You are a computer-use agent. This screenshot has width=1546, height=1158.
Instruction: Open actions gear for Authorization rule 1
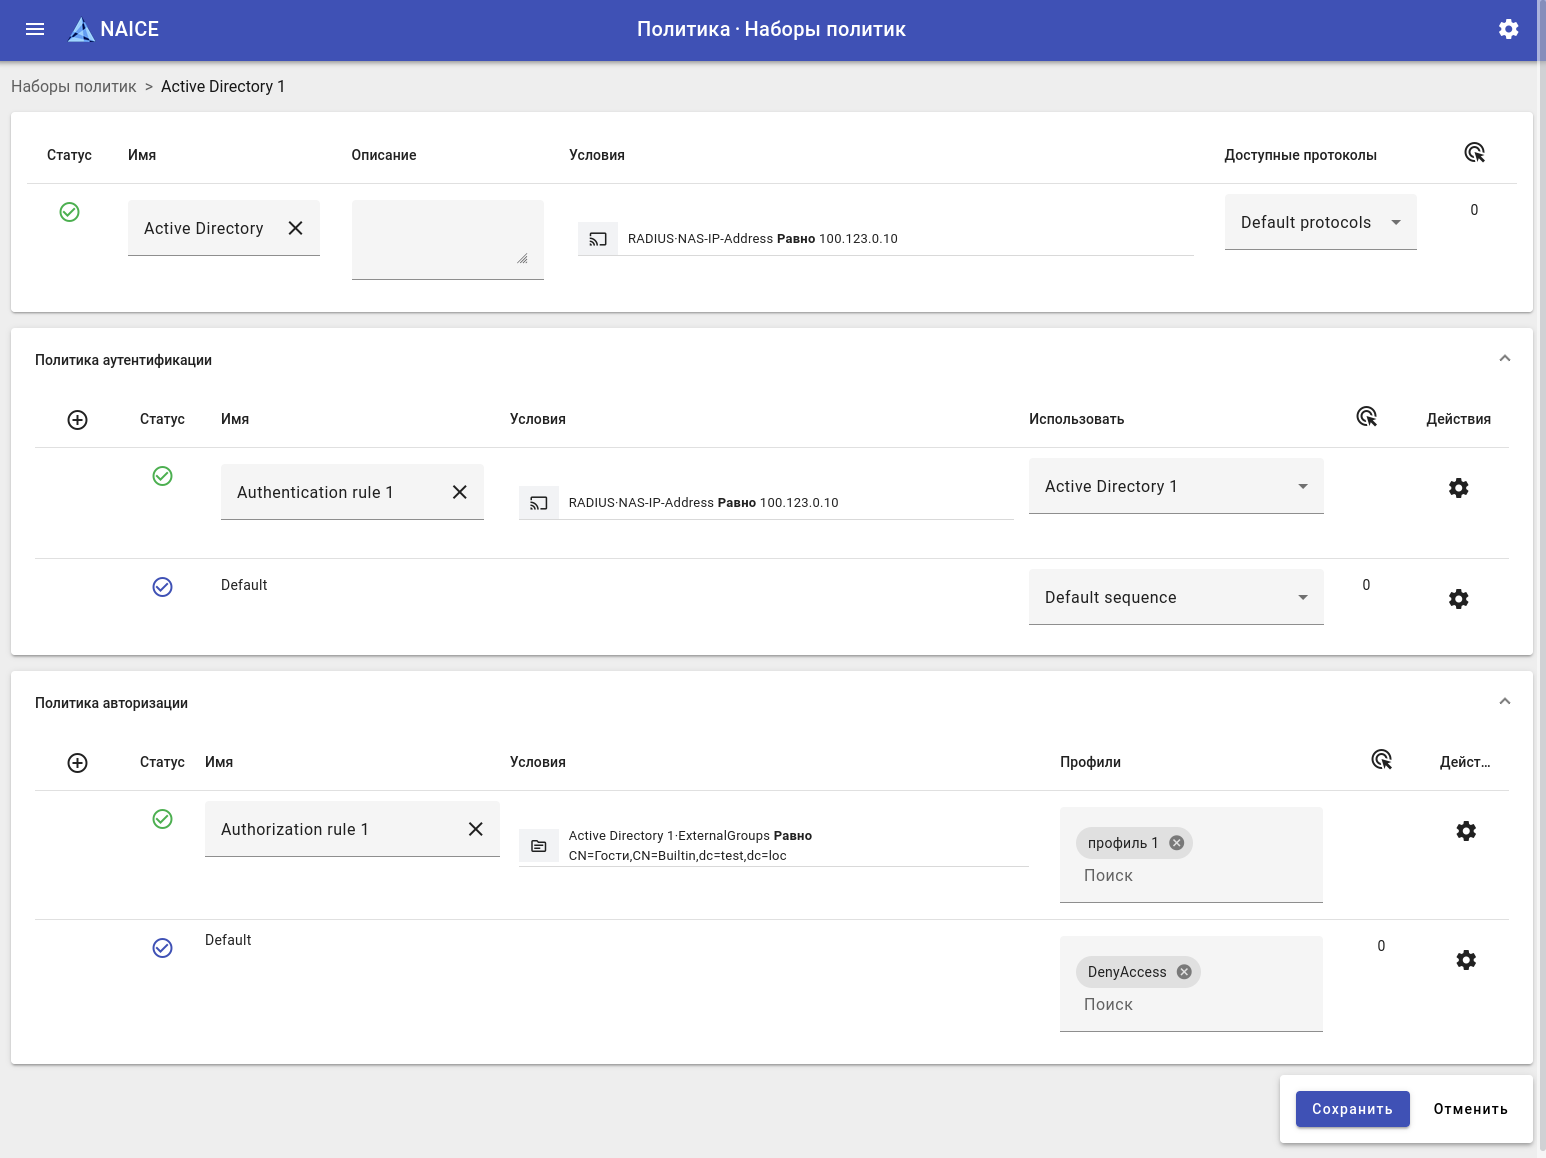pos(1465,831)
